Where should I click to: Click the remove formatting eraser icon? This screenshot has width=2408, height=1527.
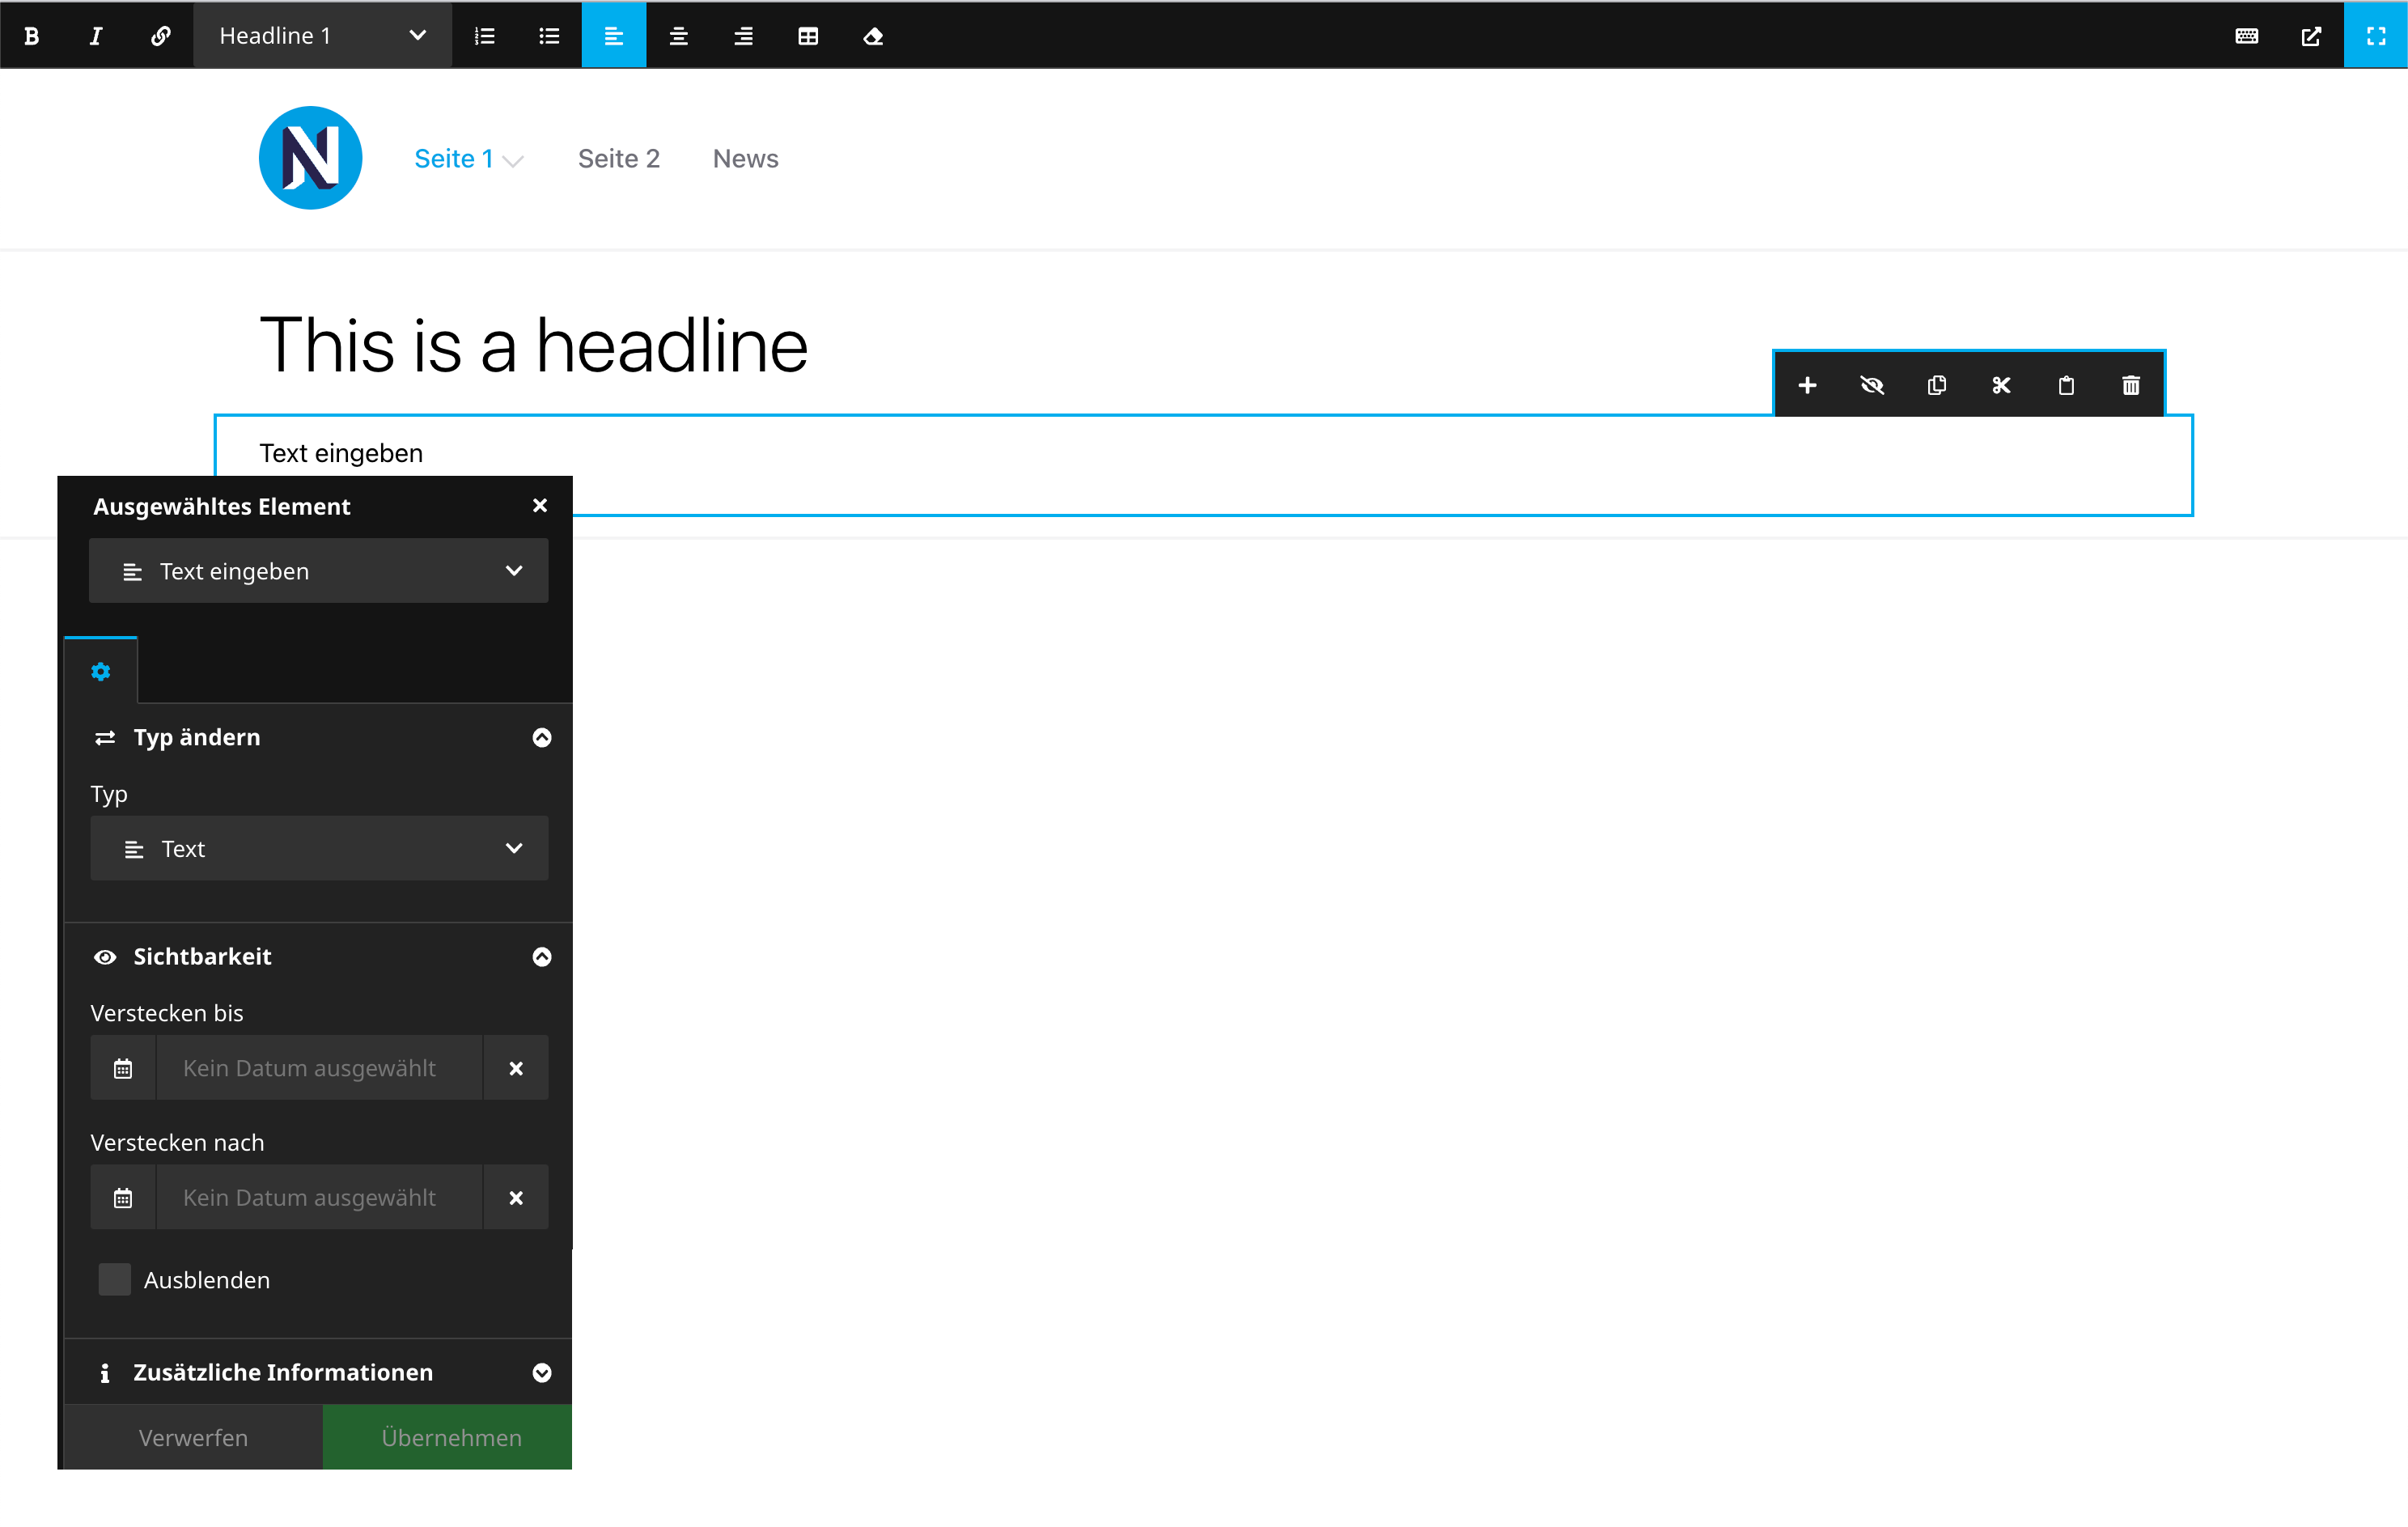click(x=873, y=36)
